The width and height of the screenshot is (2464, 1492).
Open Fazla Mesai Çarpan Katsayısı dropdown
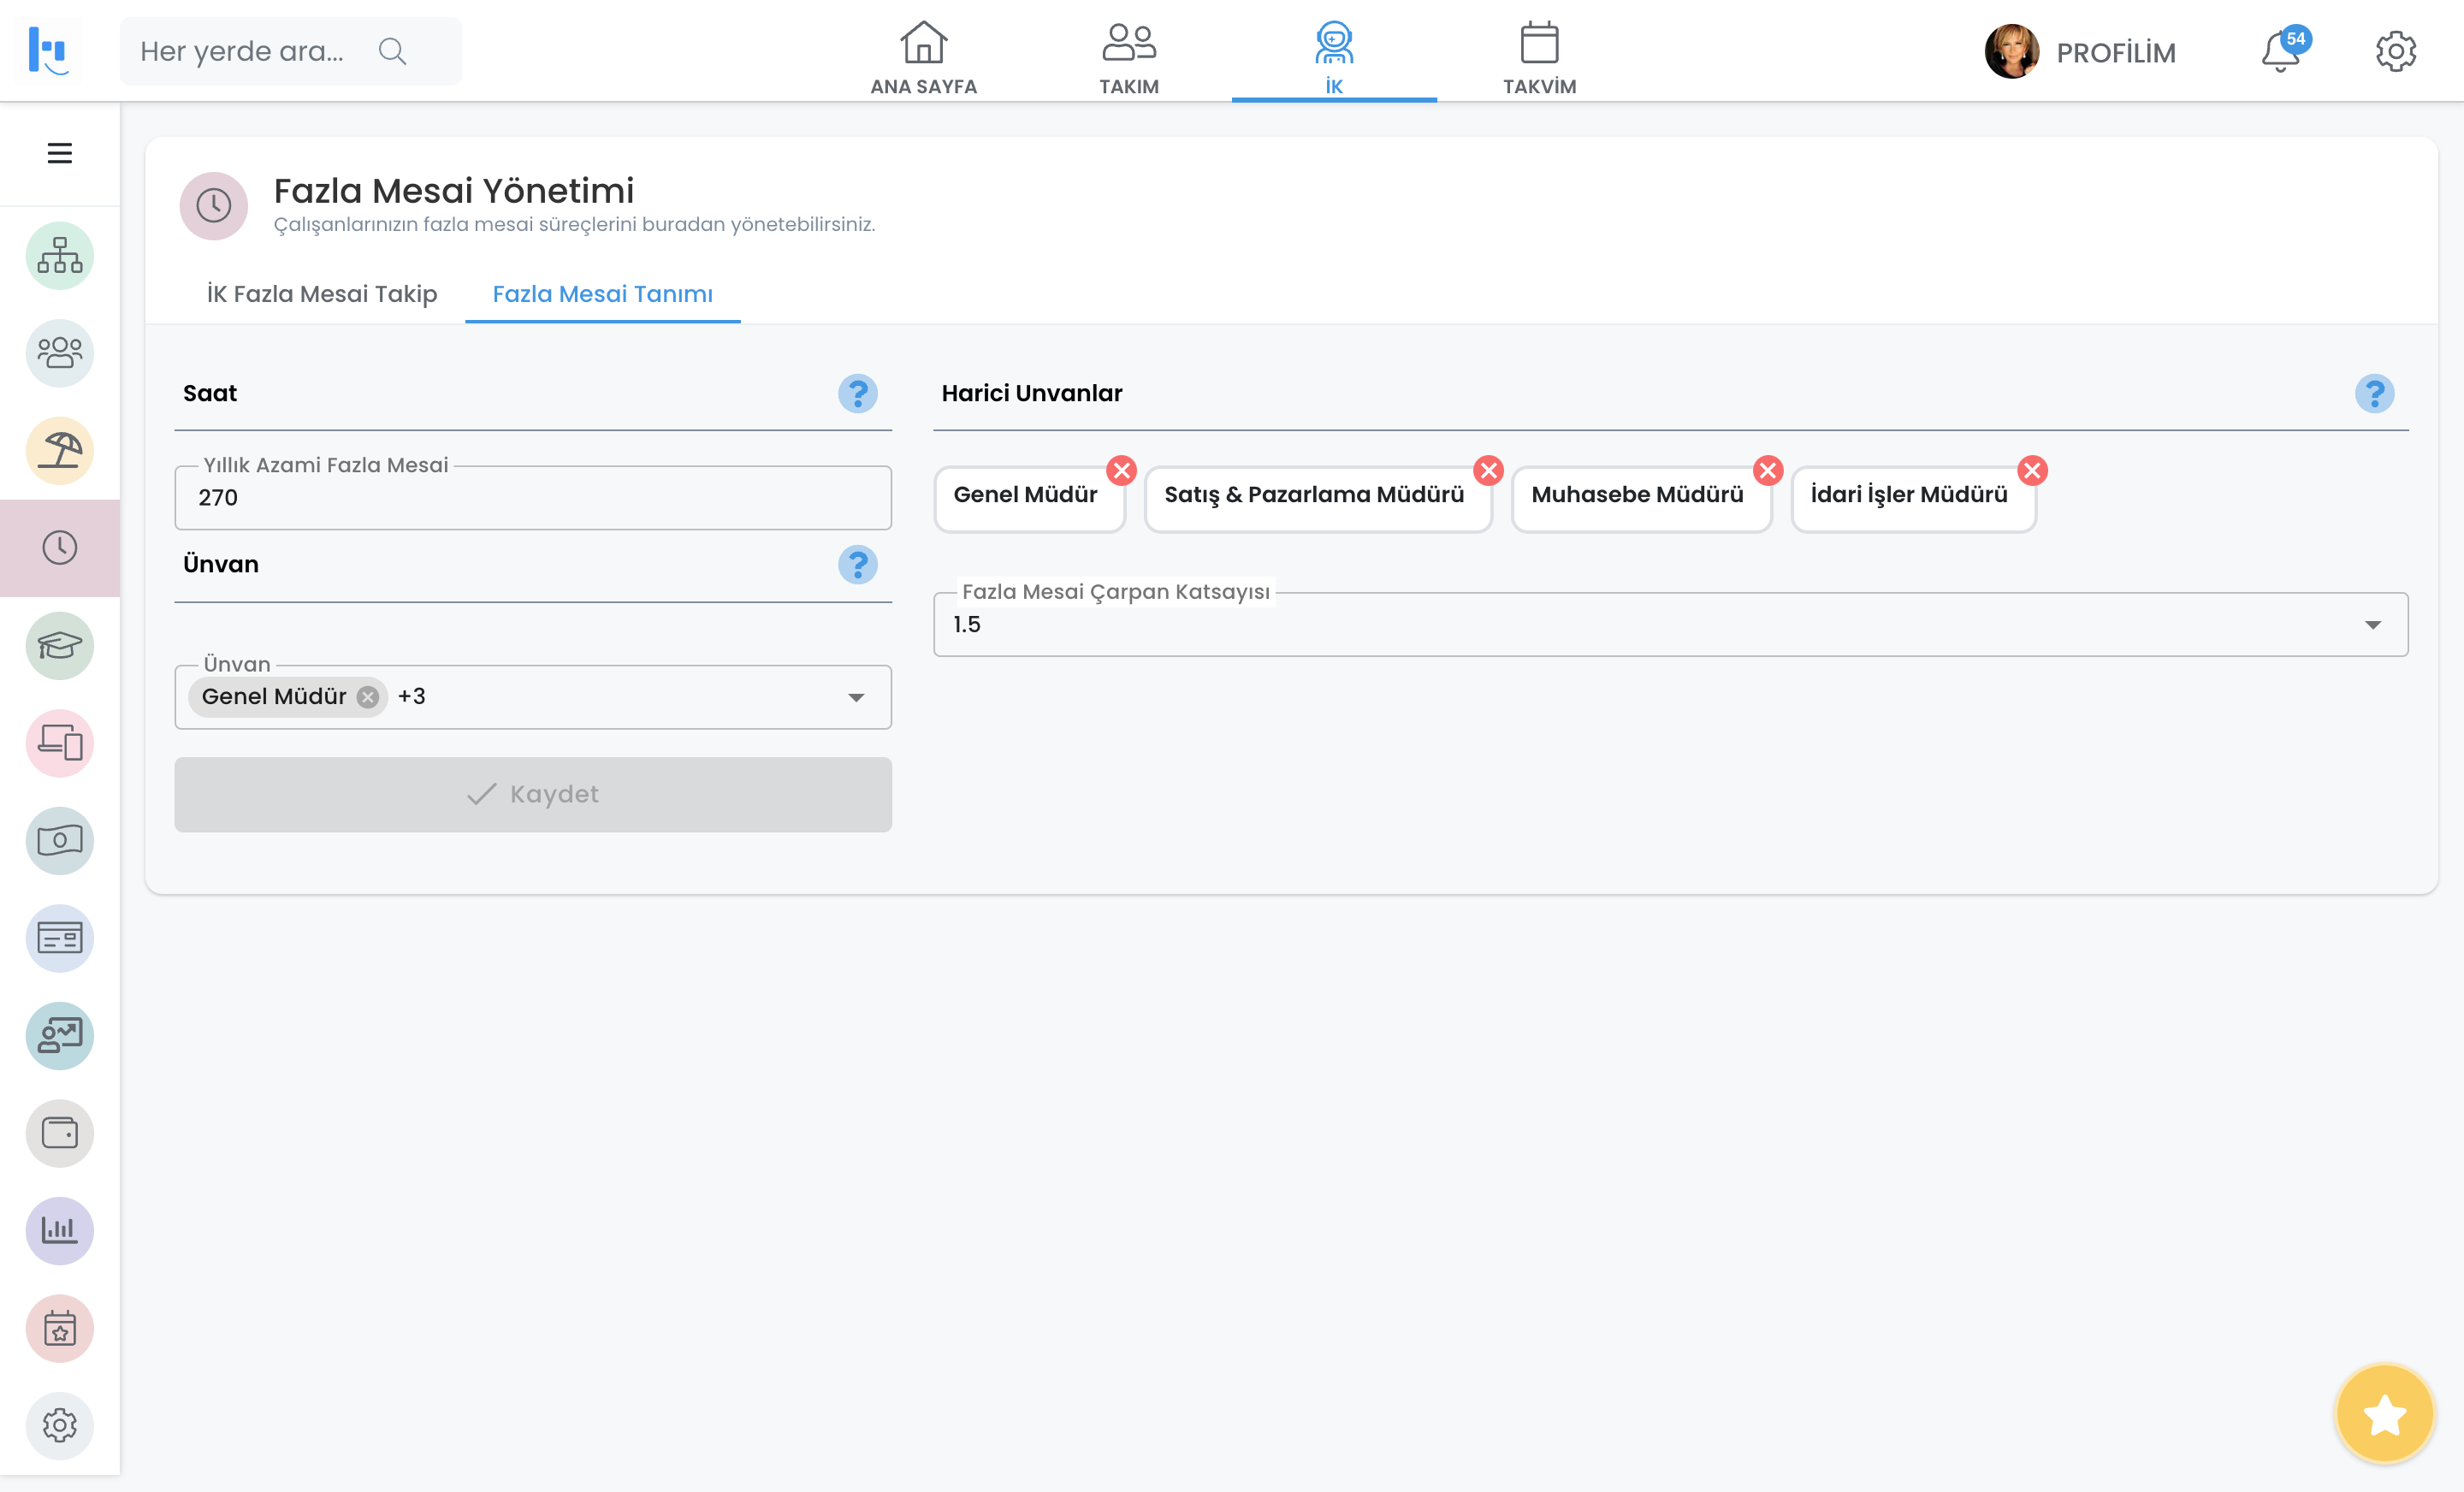[2372, 625]
